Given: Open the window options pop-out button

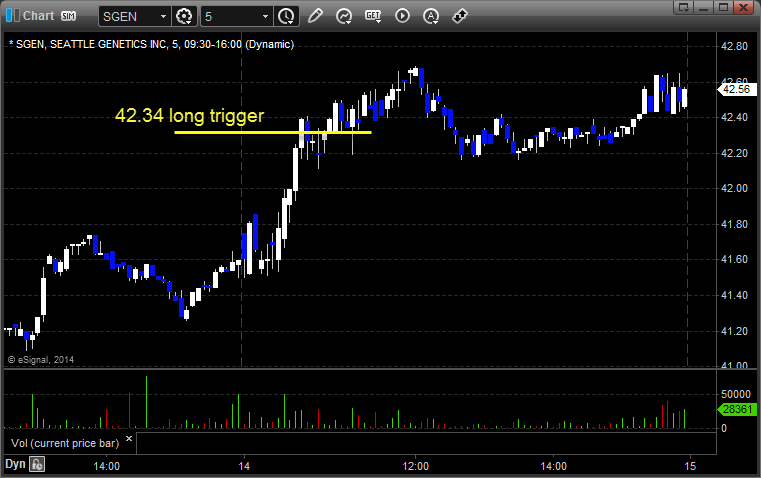Looking at the screenshot, I should (x=684, y=7).
